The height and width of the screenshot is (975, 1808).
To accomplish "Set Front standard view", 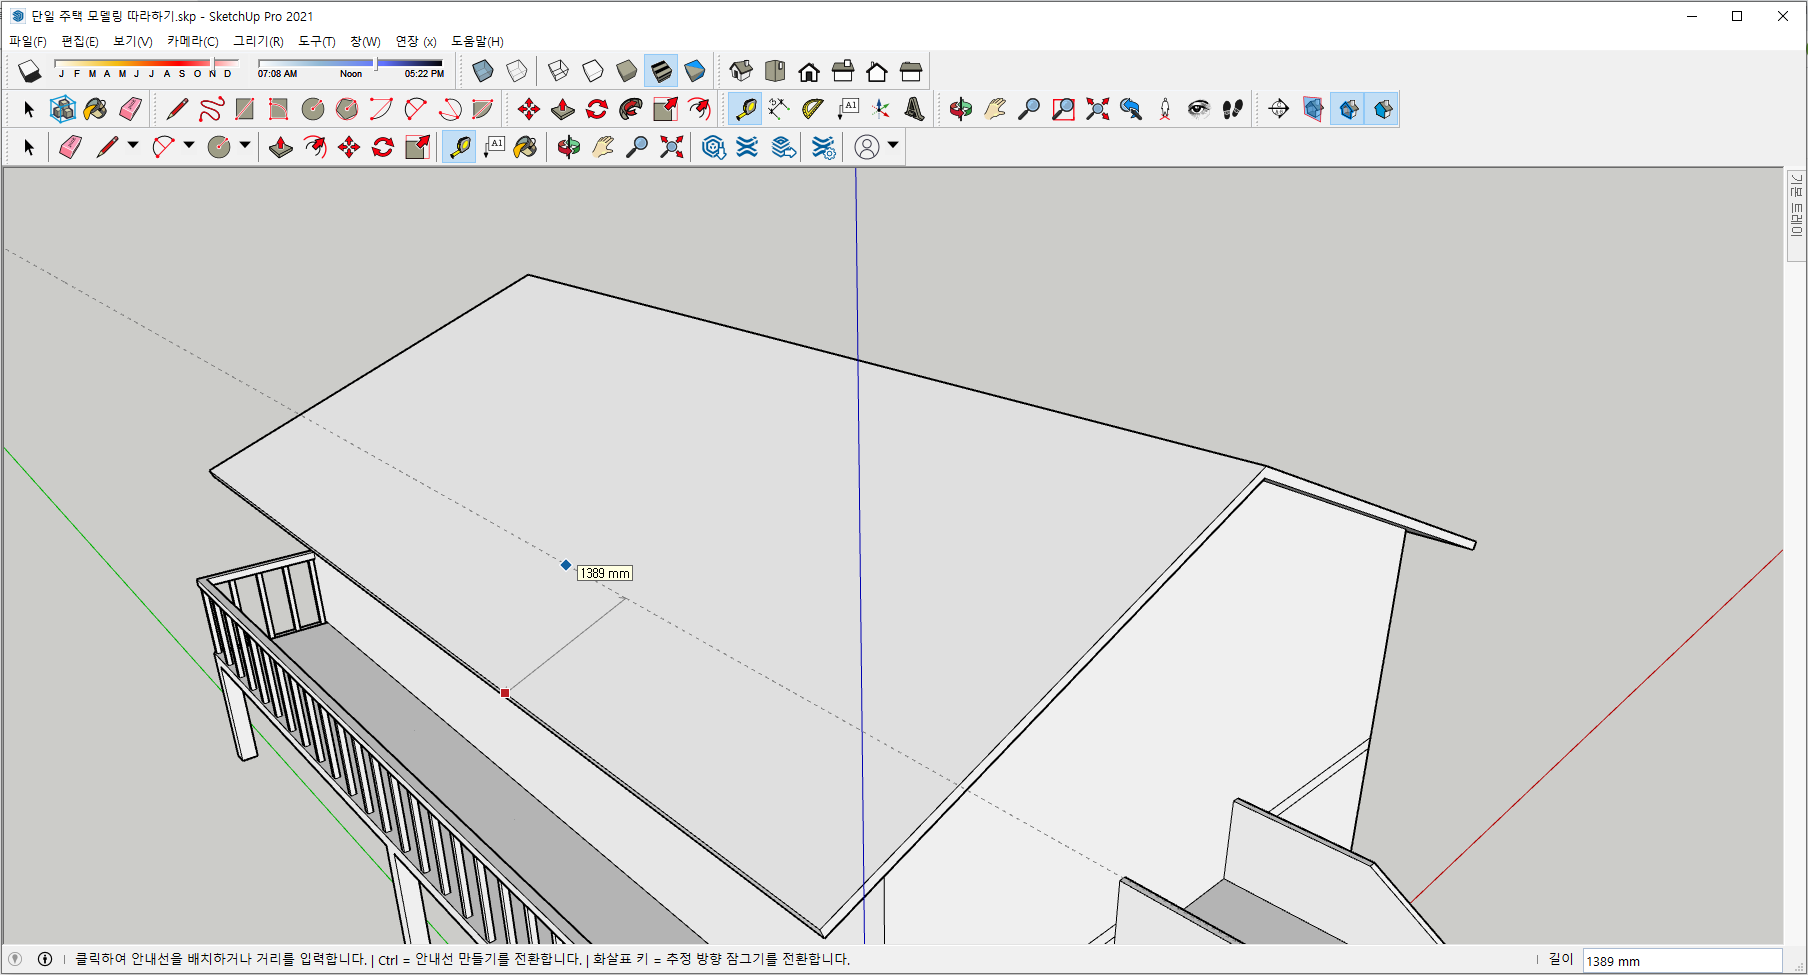I will (809, 71).
